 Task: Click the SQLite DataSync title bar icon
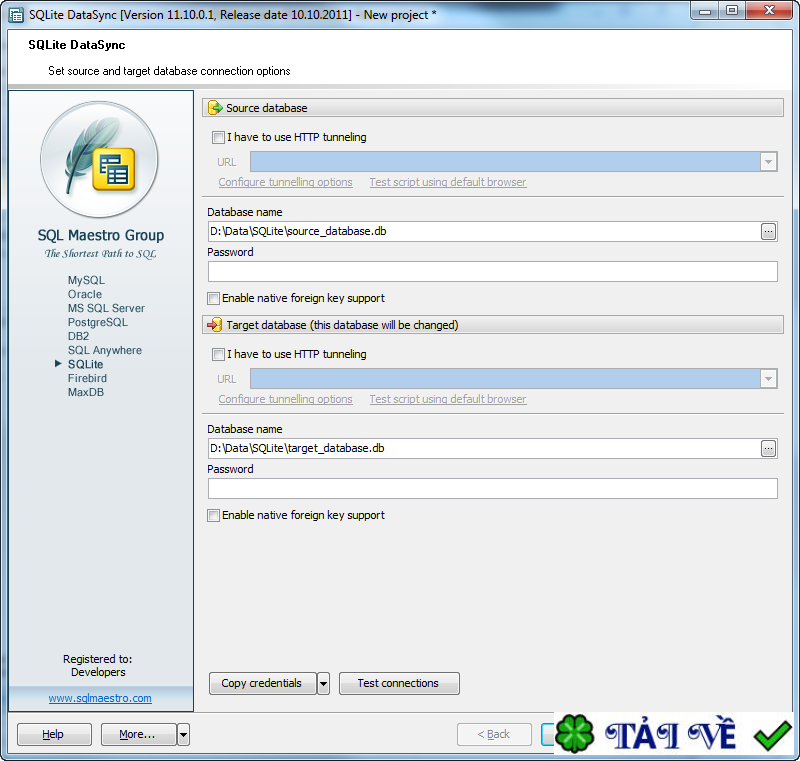click(x=14, y=12)
